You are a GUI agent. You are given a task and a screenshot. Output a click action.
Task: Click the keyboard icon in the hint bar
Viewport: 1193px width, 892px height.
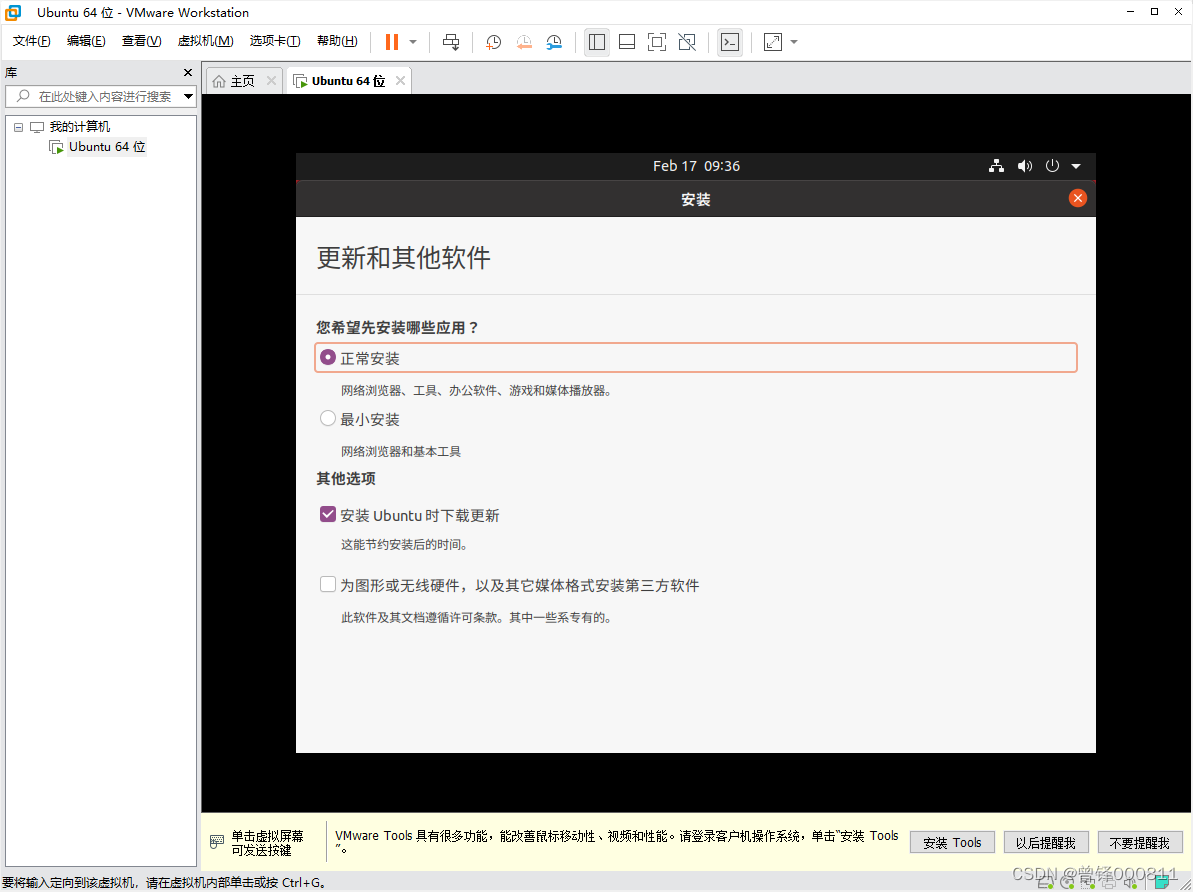pyautogui.click(x=217, y=842)
